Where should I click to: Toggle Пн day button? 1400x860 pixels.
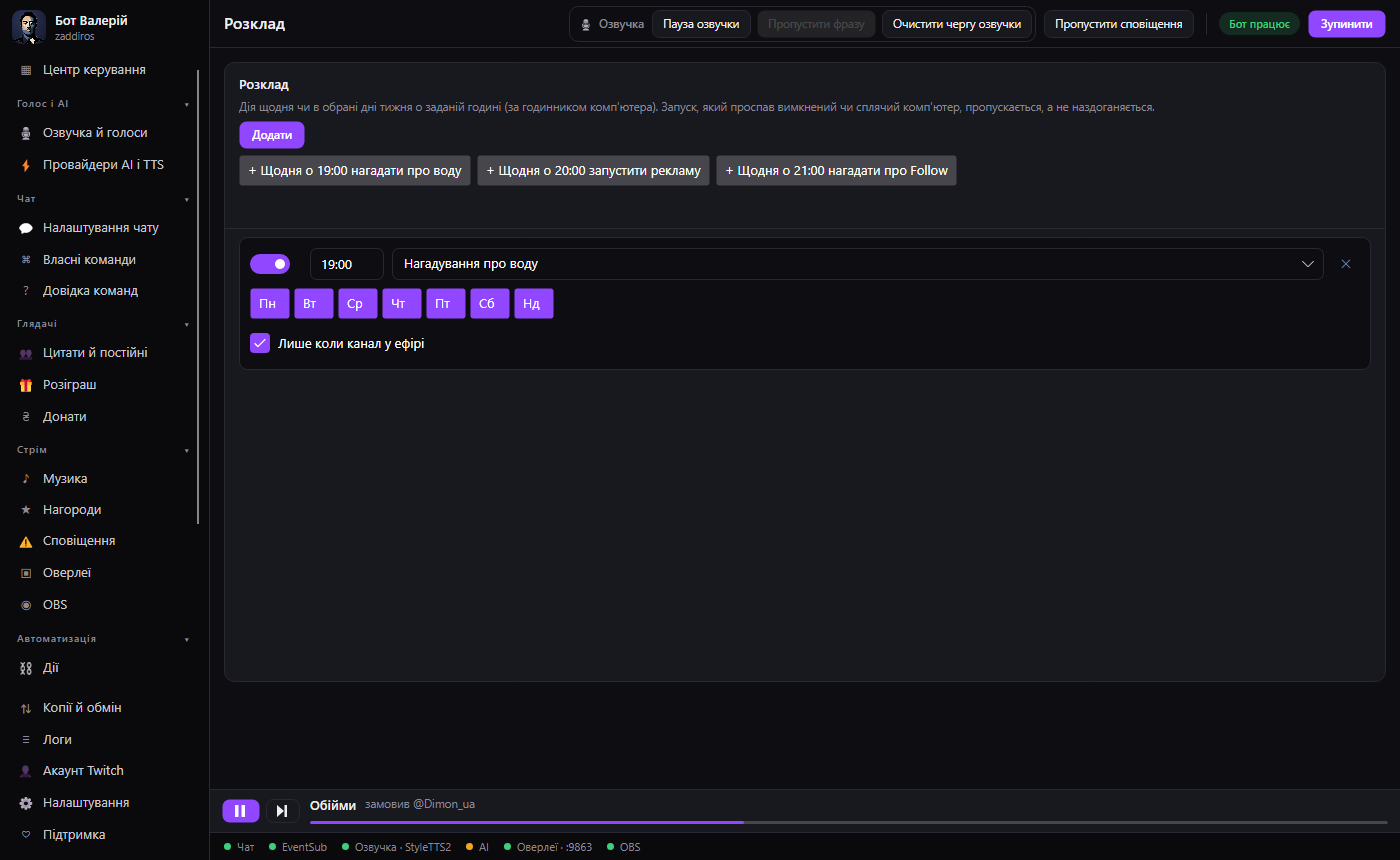point(270,303)
